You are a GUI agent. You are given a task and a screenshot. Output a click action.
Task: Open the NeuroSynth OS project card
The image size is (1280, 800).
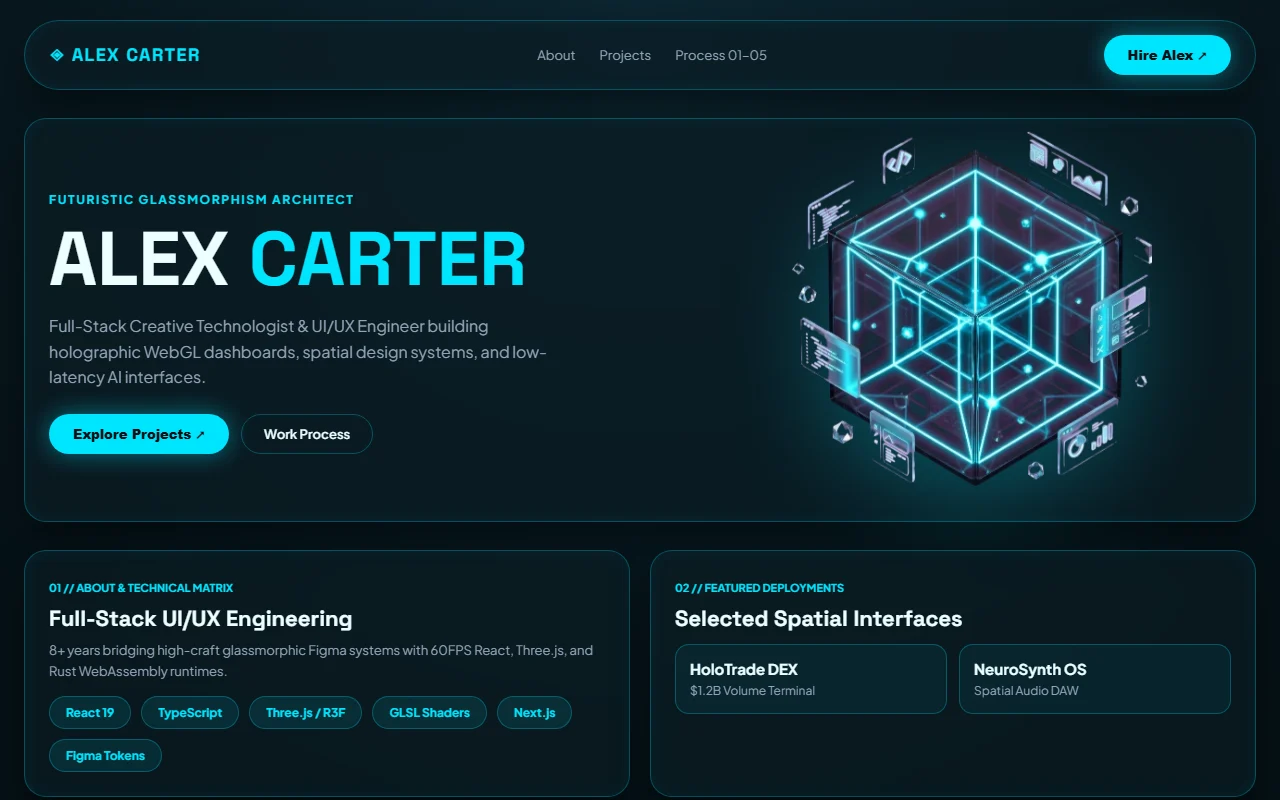(x=1095, y=679)
